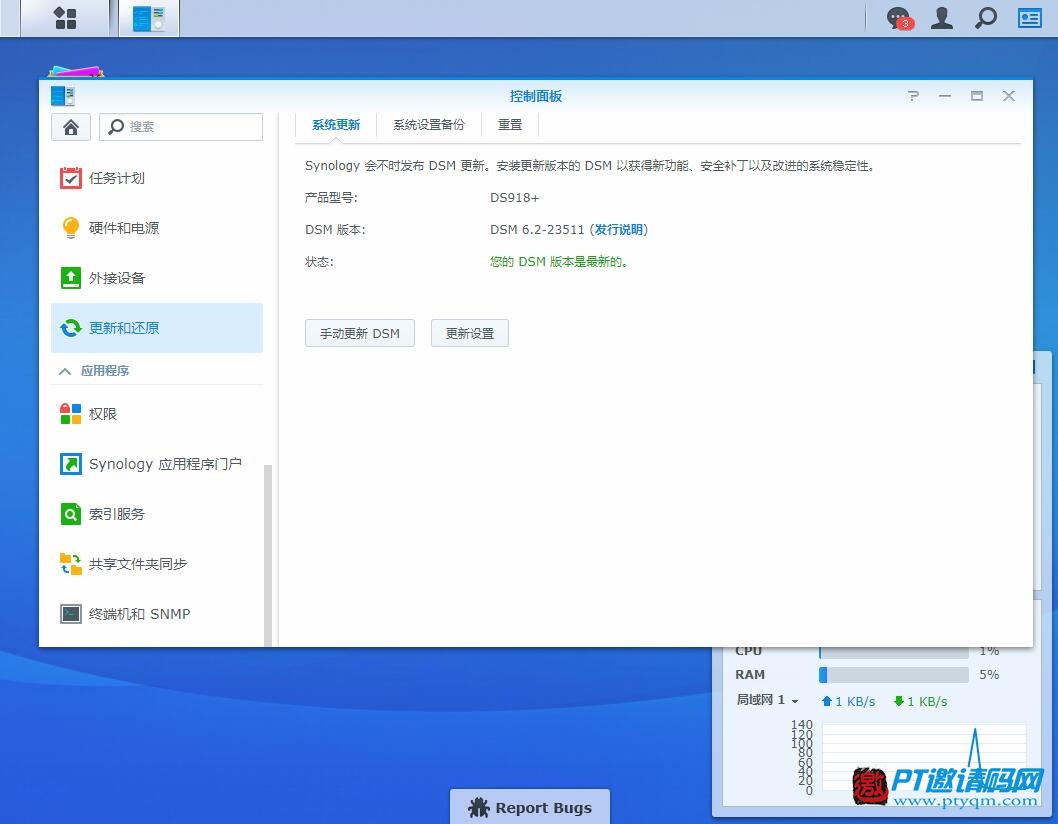Screen dimensions: 1058x824
Task: Select 更新和还原 in sidebar
Action: 157,328
